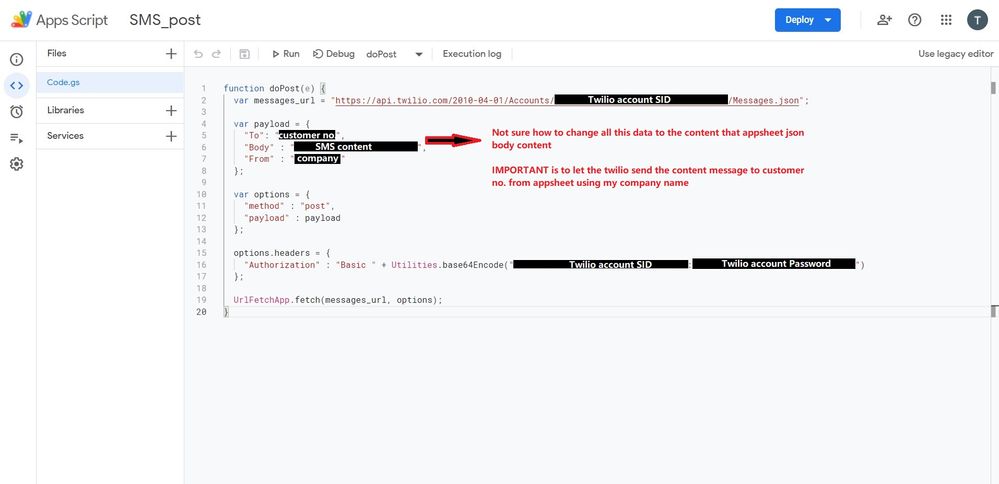
Task: Open the Executions list icon in the sidebar
Action: pyautogui.click(x=17, y=138)
